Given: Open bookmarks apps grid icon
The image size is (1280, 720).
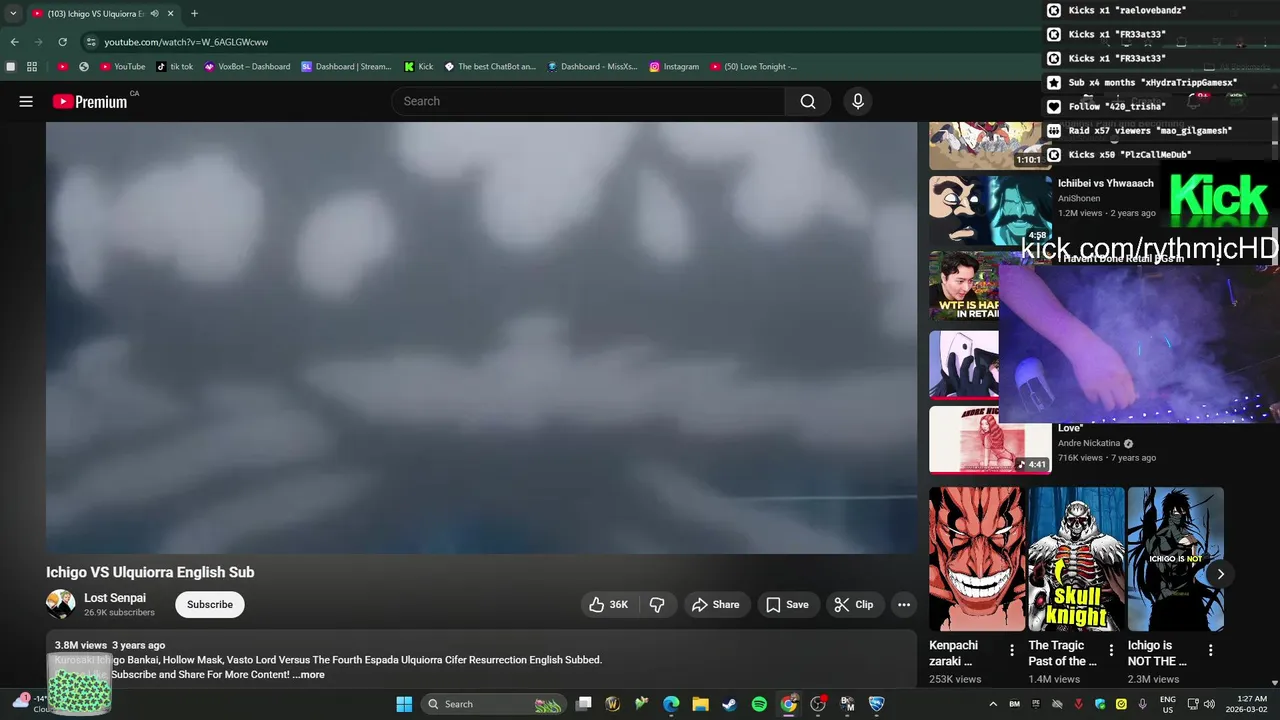Looking at the screenshot, I should pos(32,67).
